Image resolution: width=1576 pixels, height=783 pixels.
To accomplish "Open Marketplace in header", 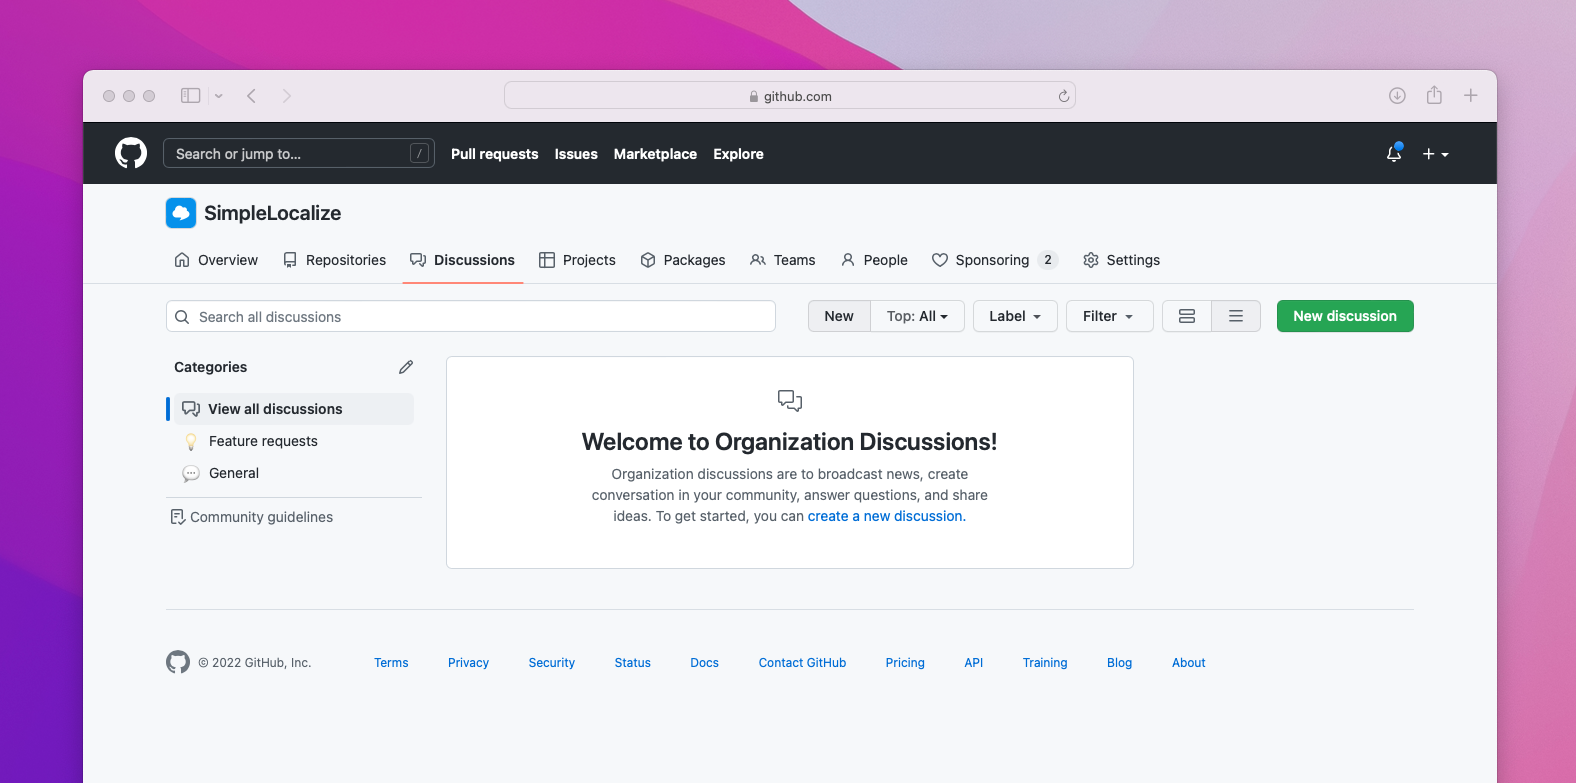I will tap(655, 154).
